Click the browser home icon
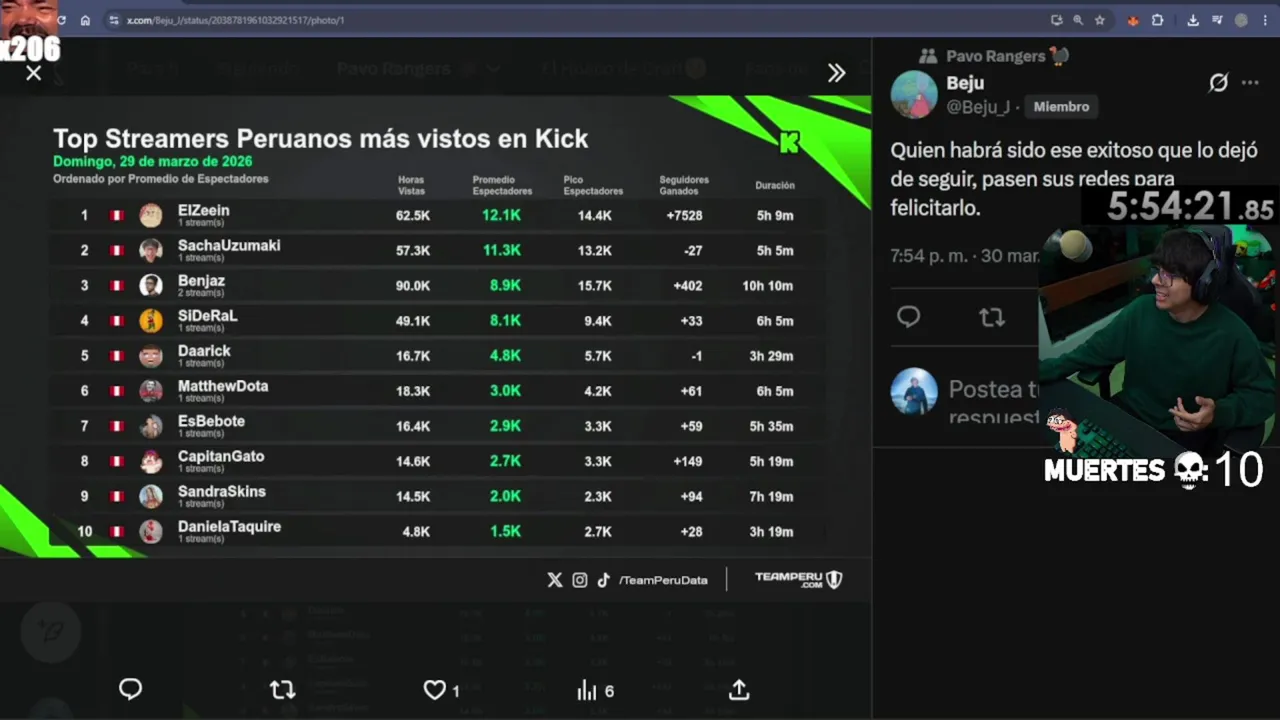The width and height of the screenshot is (1280, 720). (85, 20)
